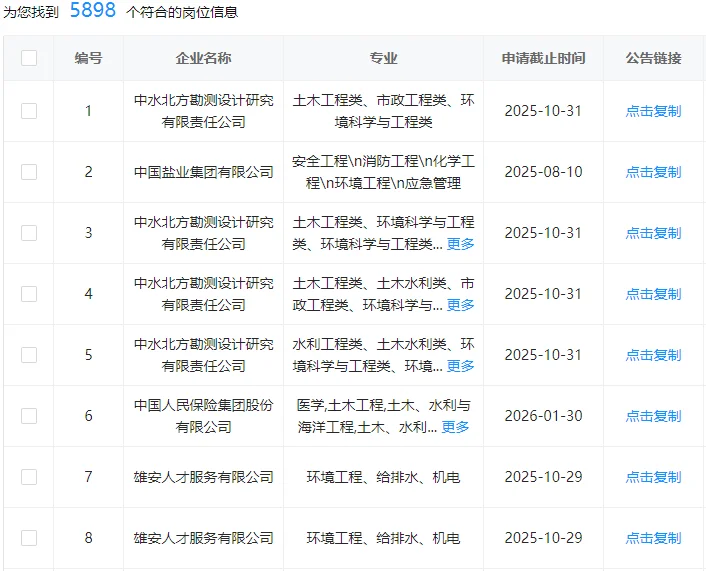
Task: Copy 公告链接 for row 4
Action: [x=653, y=294]
